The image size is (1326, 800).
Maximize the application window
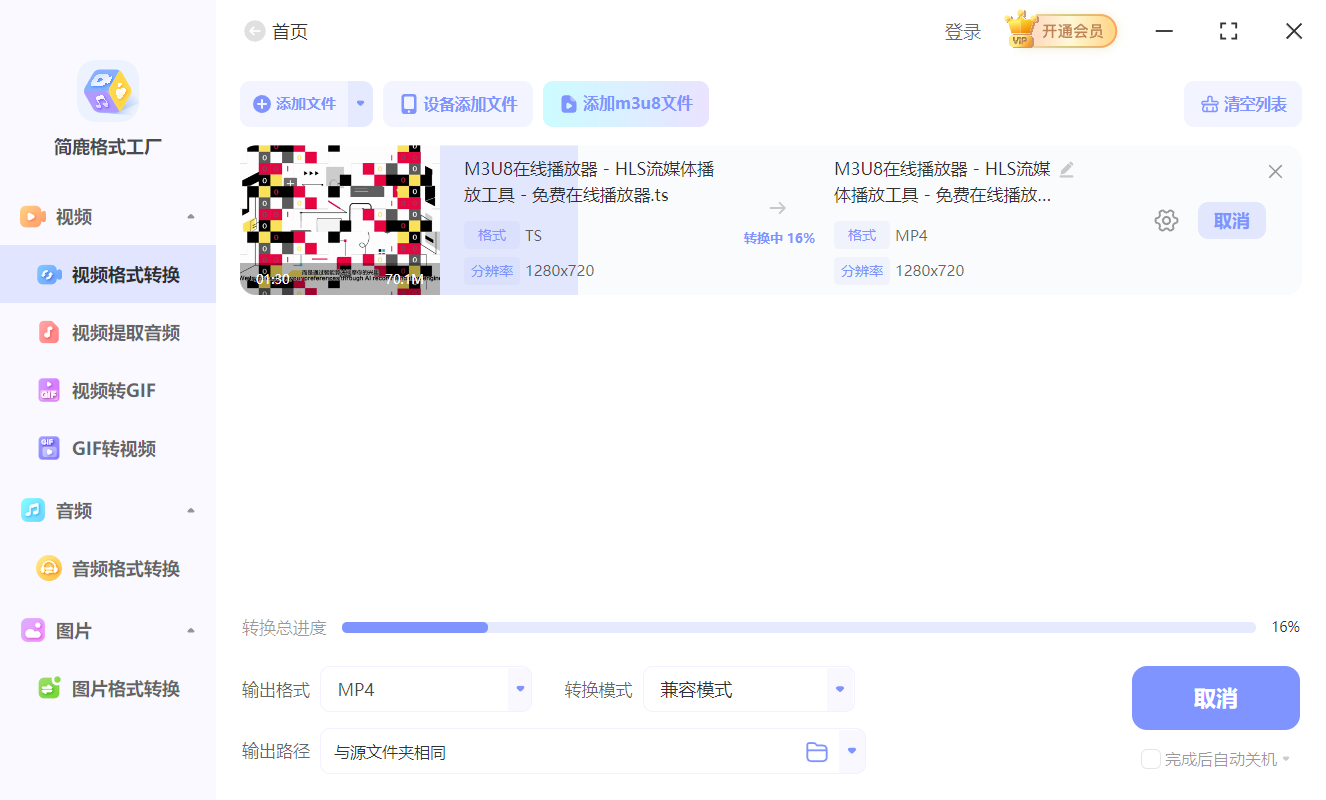pos(1229,31)
